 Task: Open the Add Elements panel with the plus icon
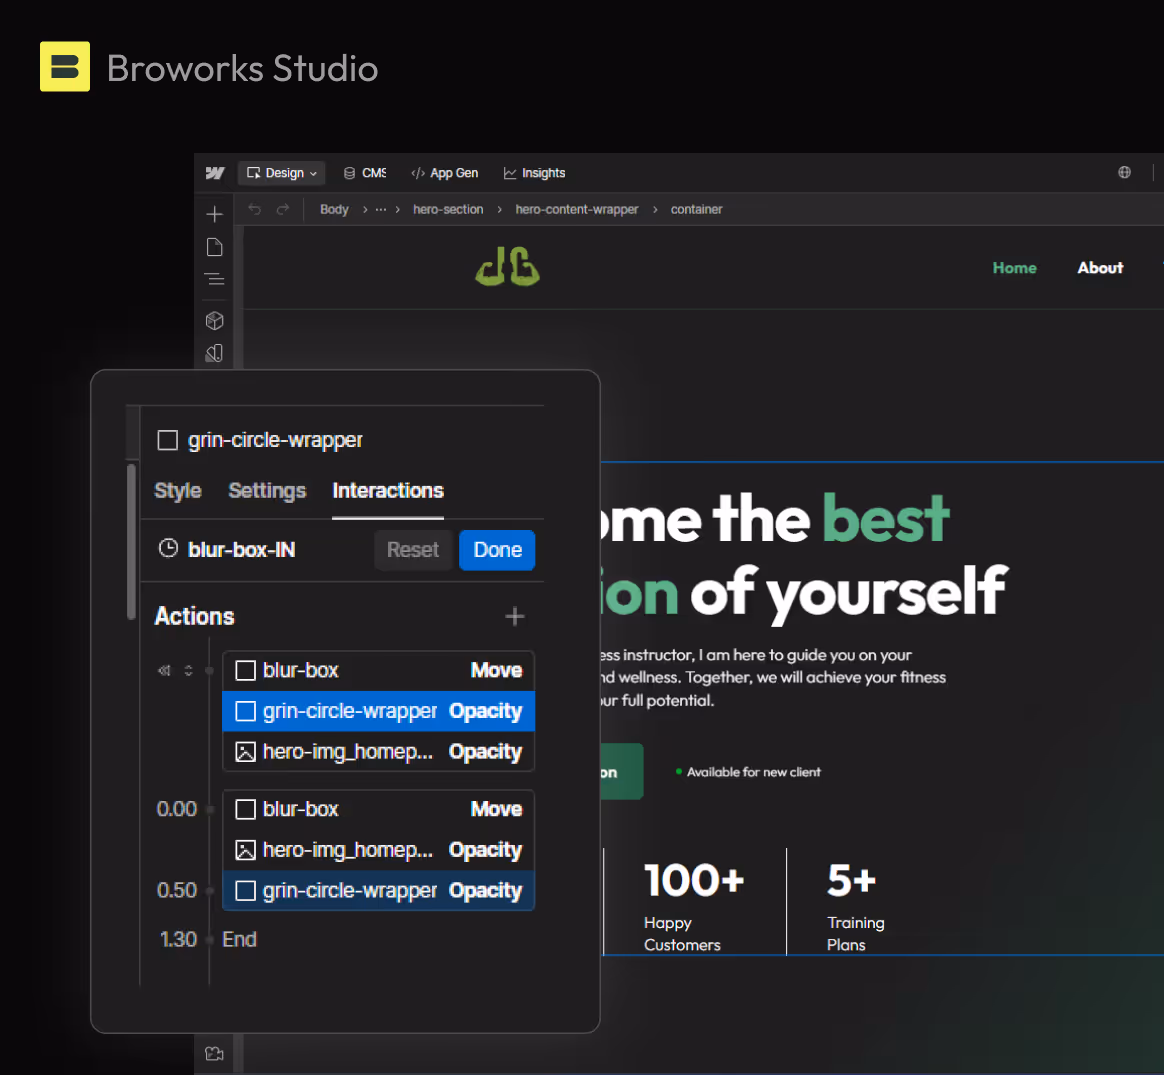[x=214, y=213]
